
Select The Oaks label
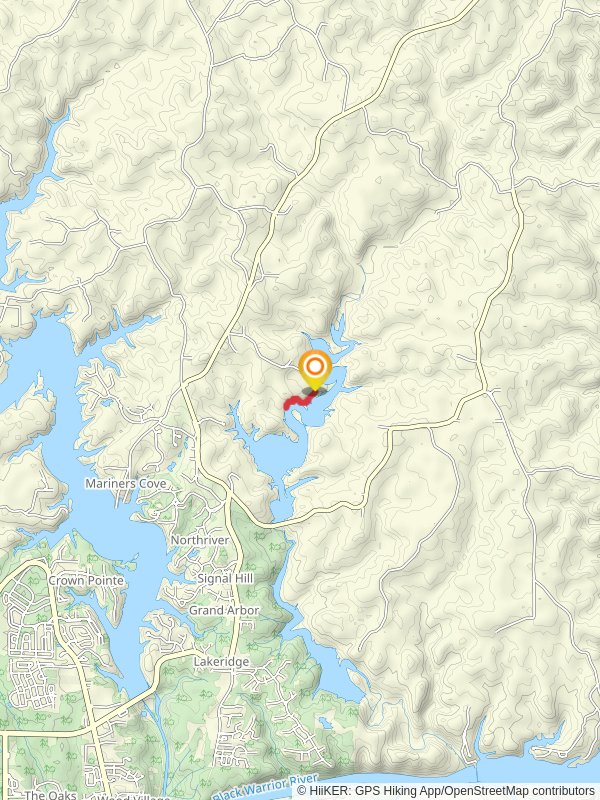click(x=50, y=795)
